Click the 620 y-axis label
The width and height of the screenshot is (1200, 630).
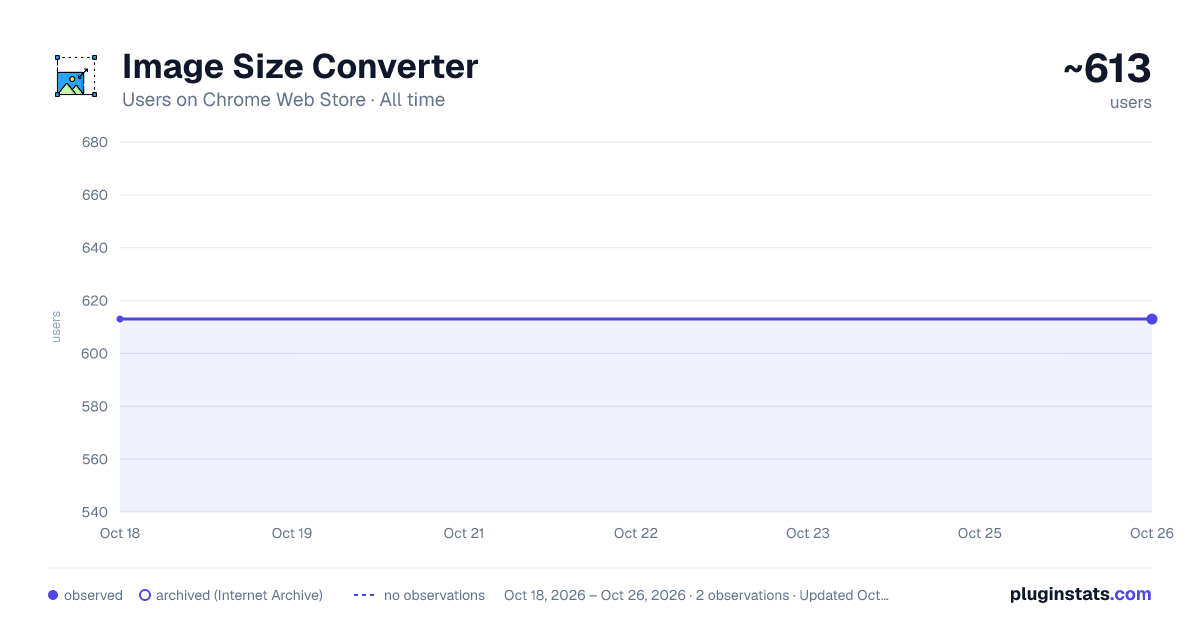click(x=95, y=301)
